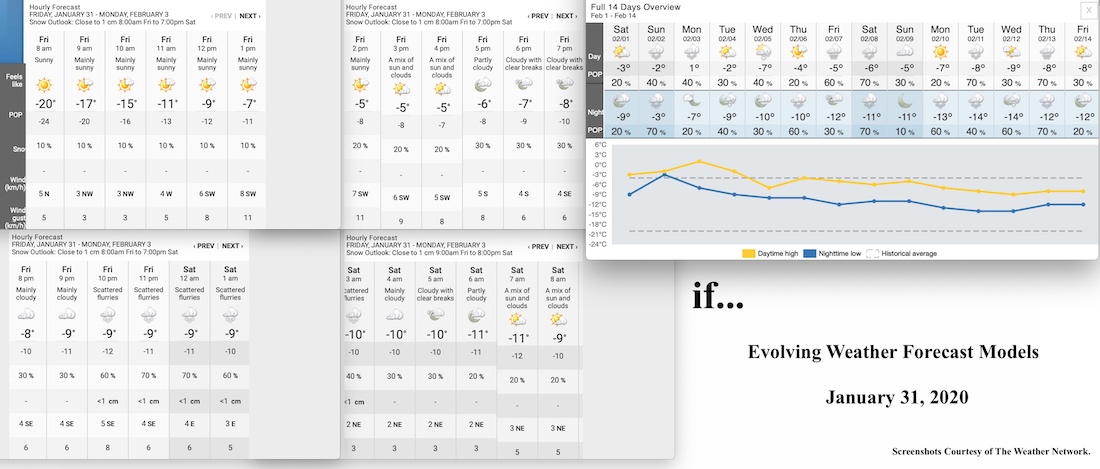The width and height of the screenshot is (1100, 469).
Task: Click PREV in the Fri 8 am–1 pm hourly panel
Action: [221, 15]
